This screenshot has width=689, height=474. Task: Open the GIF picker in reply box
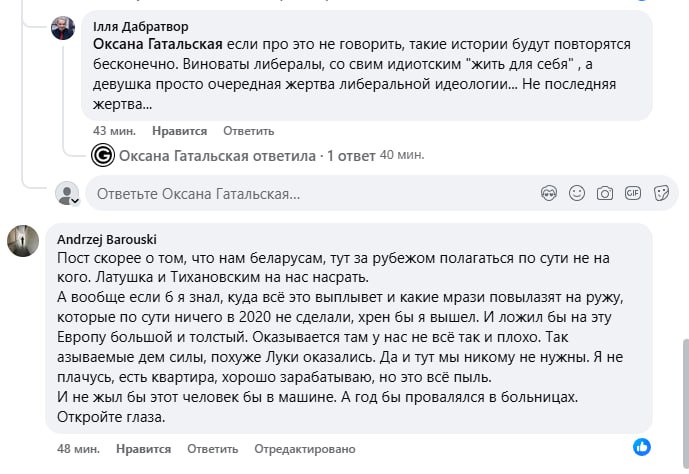[x=633, y=193]
